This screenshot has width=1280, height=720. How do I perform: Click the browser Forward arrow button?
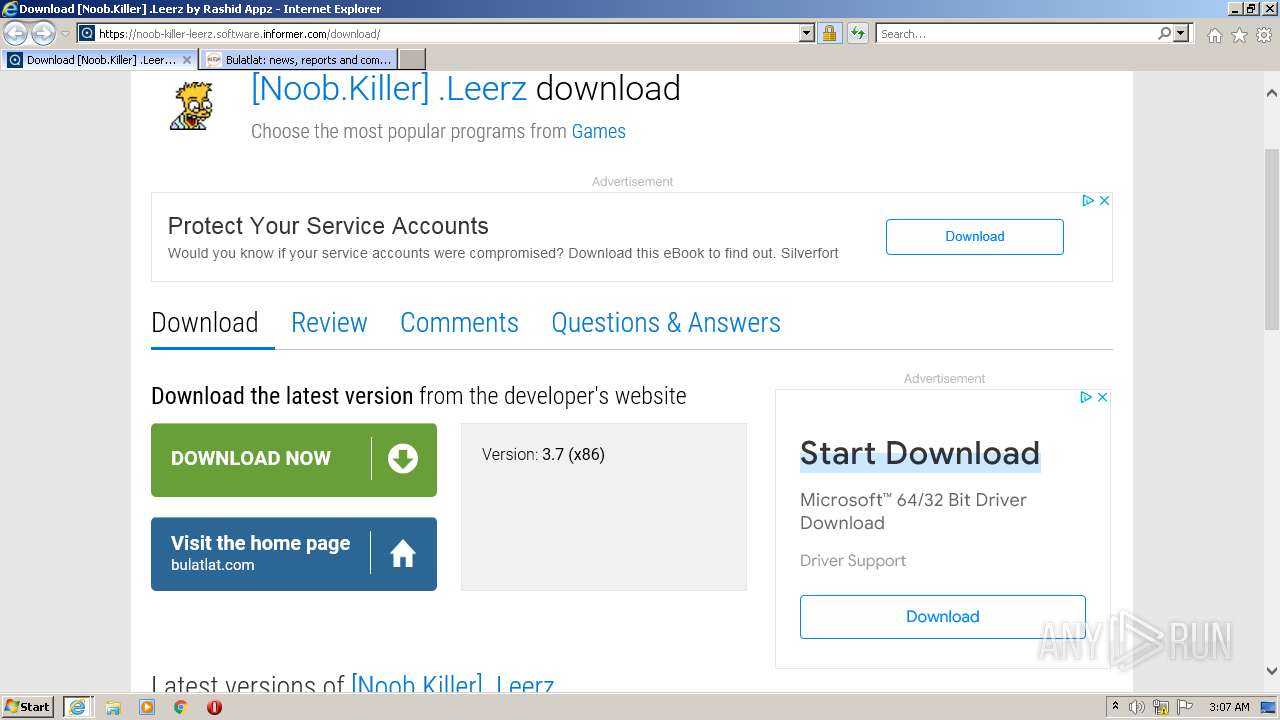(x=43, y=34)
